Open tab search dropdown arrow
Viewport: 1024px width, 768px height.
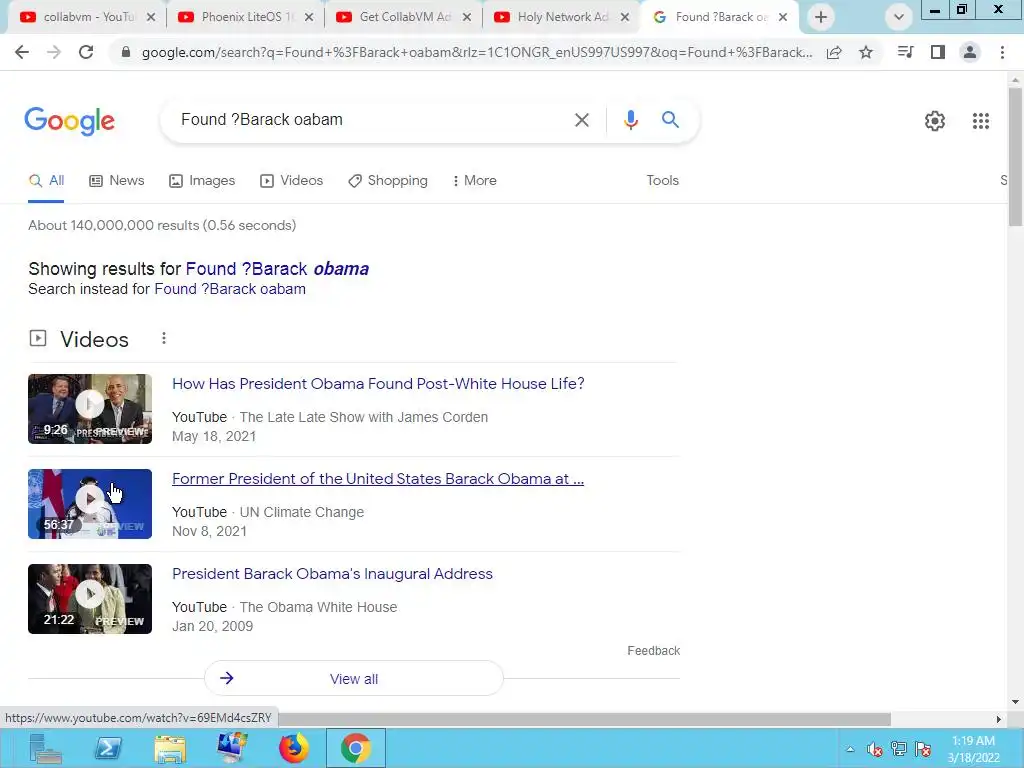coord(899,17)
